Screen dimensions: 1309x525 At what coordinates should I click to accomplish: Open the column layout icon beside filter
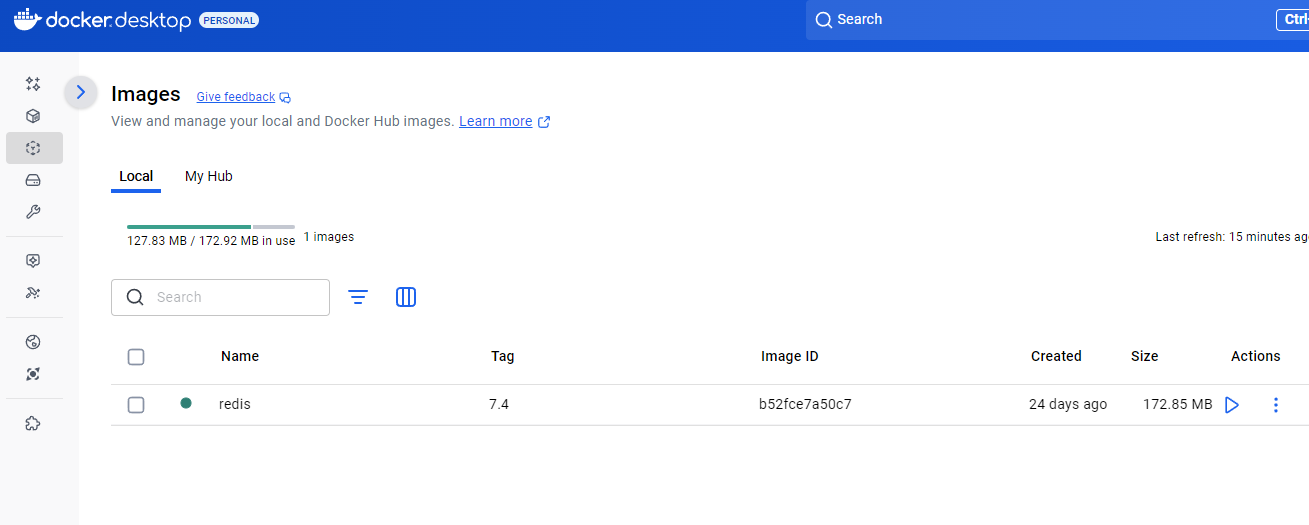point(406,297)
